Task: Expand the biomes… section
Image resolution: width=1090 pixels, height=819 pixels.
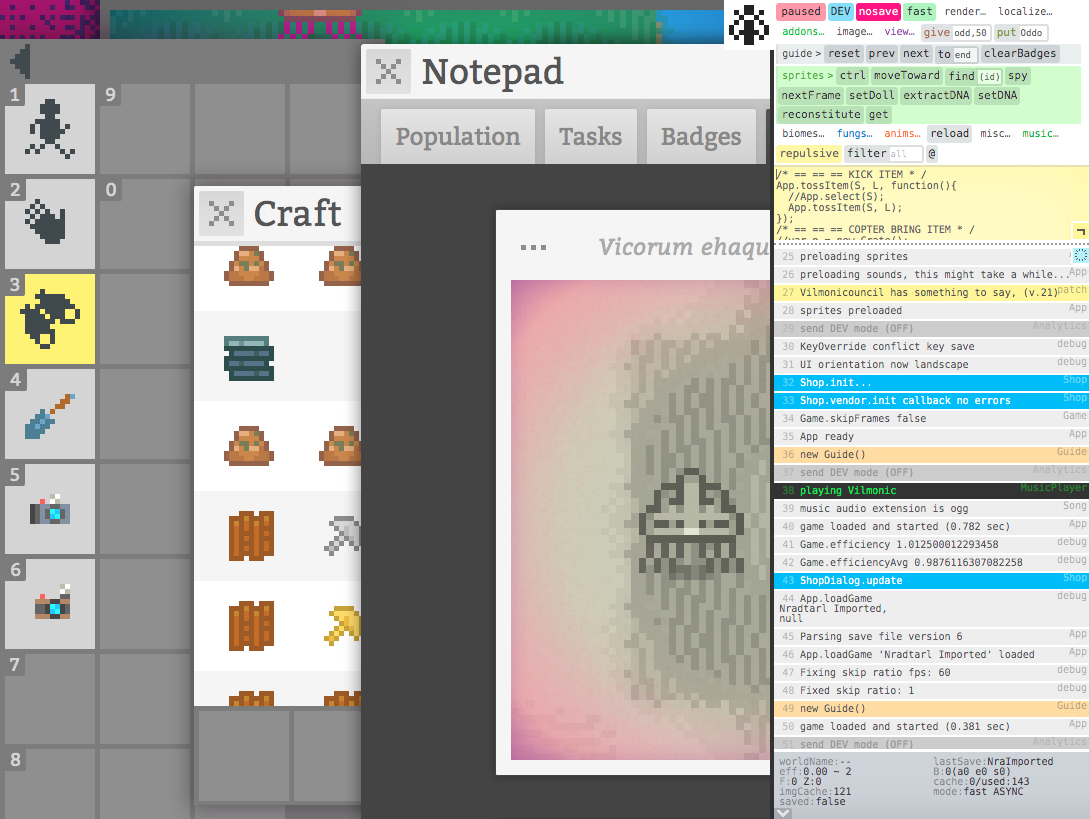Action: pos(802,133)
